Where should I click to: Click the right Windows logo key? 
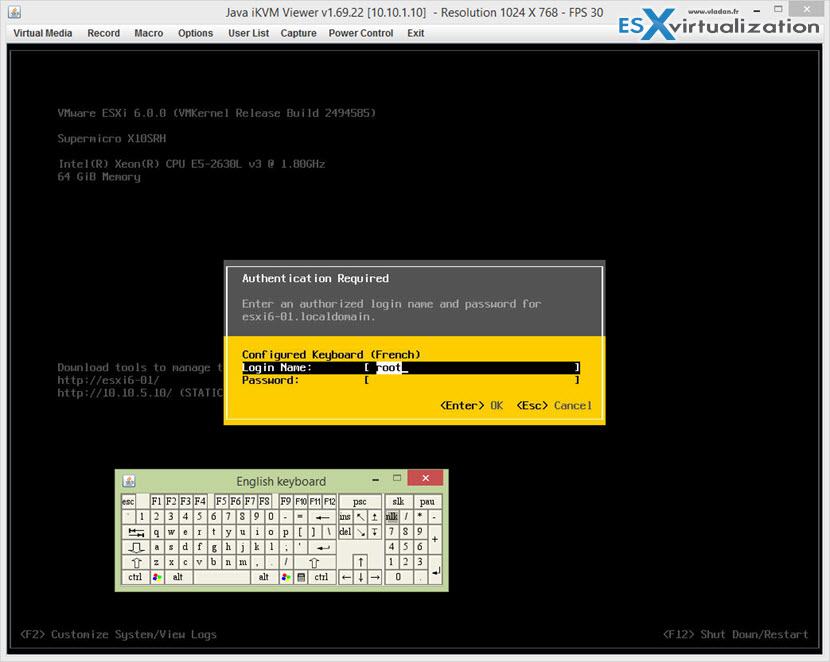(286, 577)
